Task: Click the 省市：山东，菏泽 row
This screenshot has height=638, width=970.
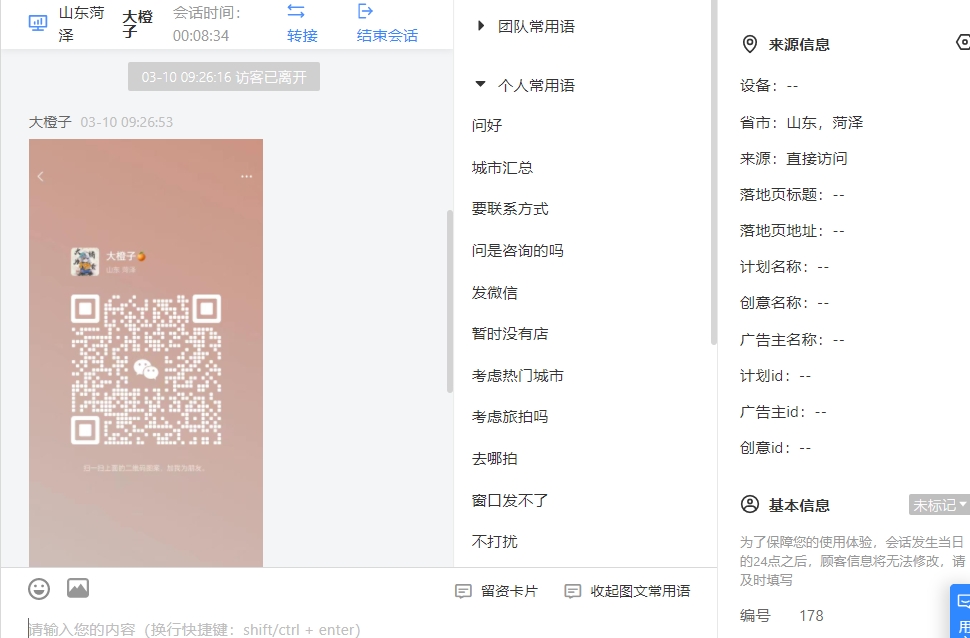Action: tap(801, 123)
